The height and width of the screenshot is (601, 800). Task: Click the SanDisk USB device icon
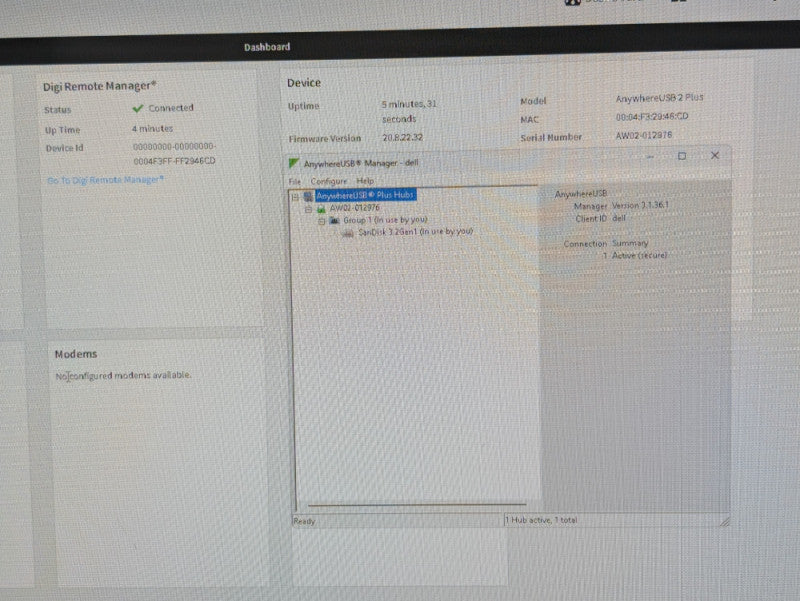347,233
